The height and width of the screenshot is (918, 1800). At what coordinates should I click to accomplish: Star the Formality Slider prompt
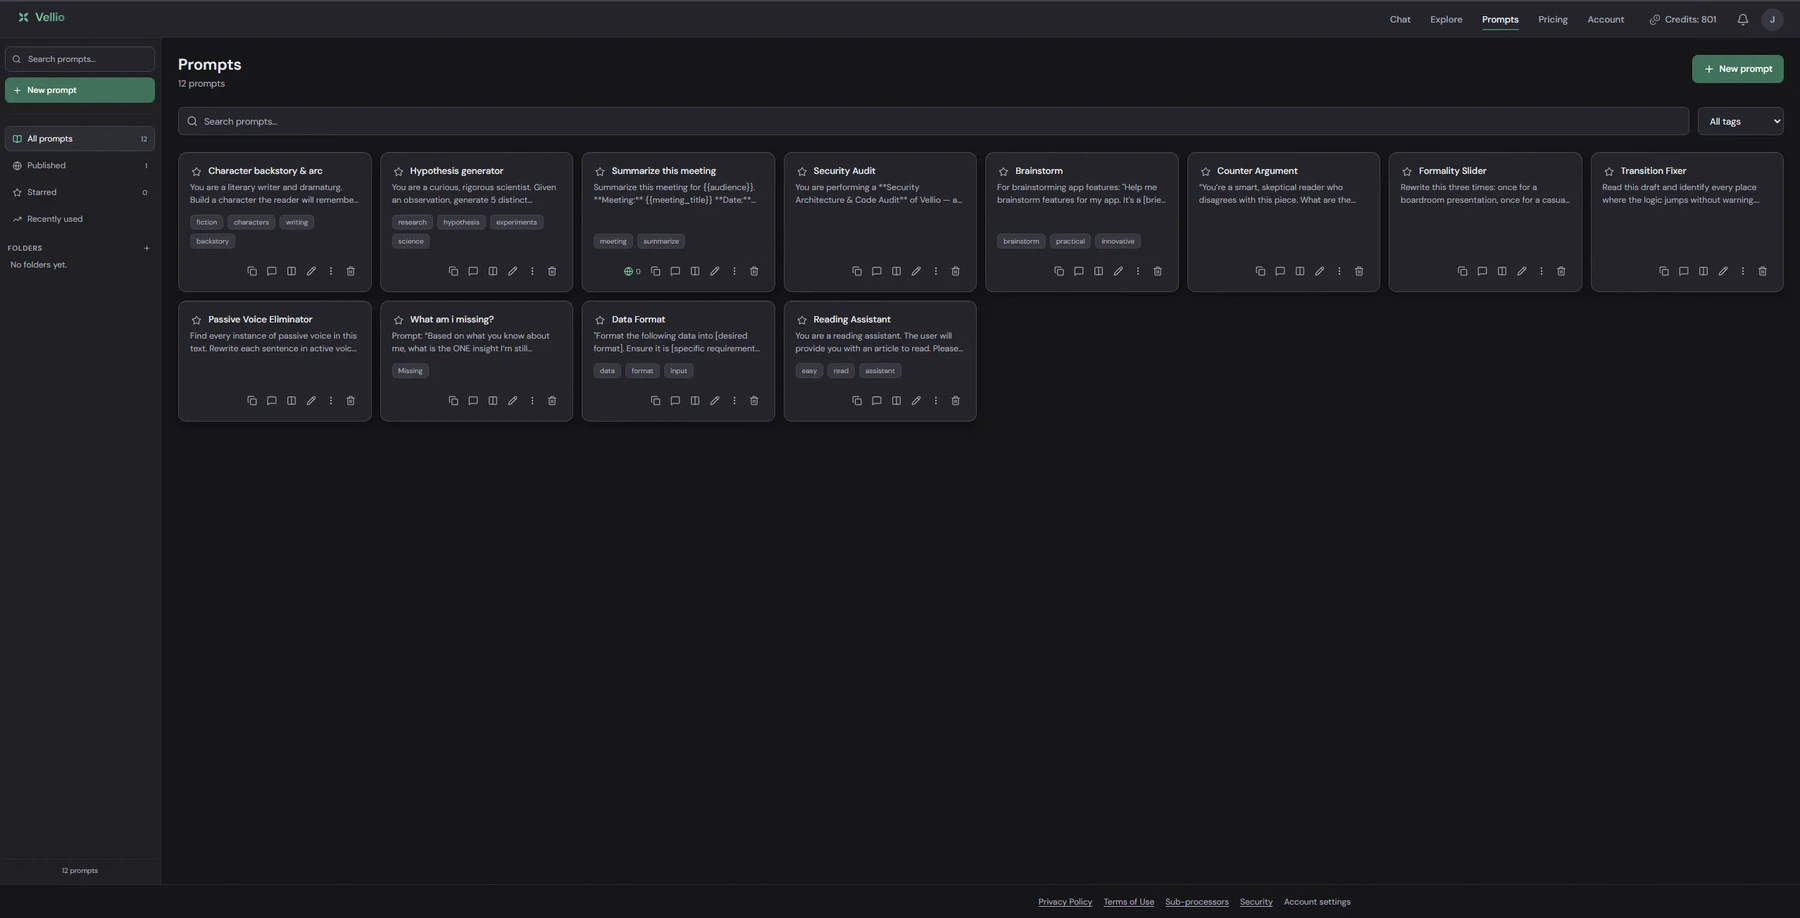point(1407,171)
